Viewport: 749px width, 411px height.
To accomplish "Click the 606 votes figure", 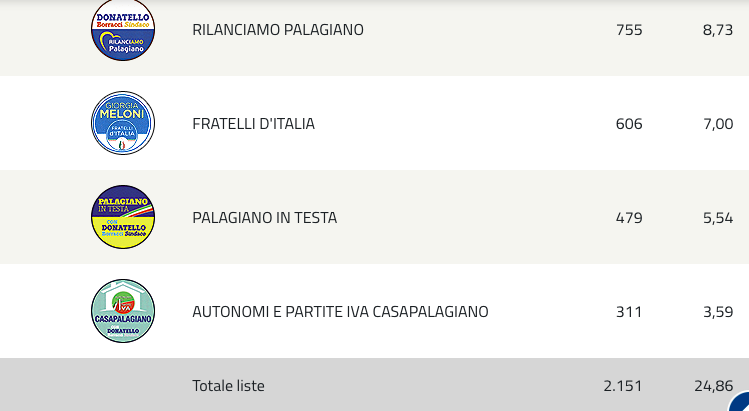I will tap(629, 124).
